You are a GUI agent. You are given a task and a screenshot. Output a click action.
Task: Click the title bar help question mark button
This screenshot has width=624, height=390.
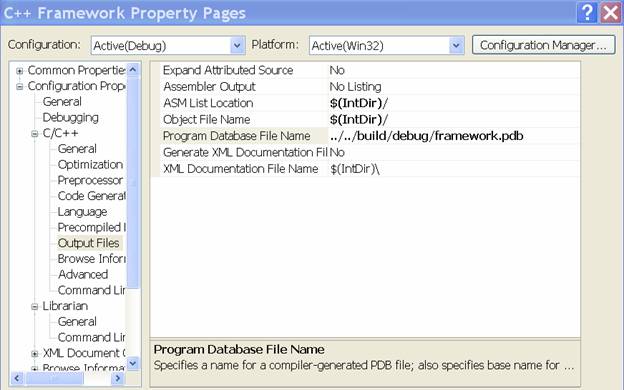[587, 13]
